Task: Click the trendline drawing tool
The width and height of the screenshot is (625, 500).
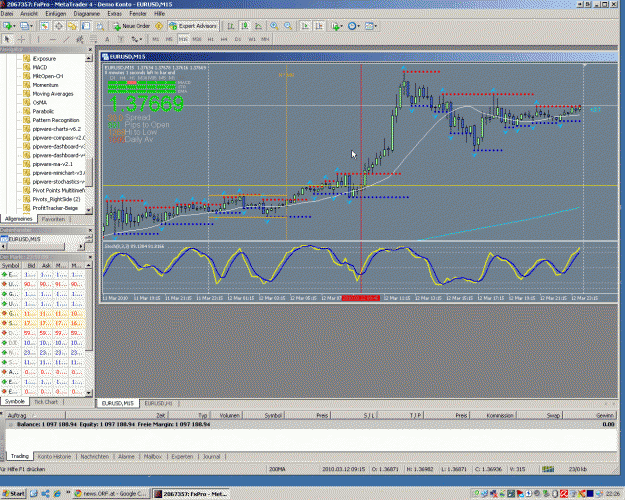Action: [x=66, y=39]
